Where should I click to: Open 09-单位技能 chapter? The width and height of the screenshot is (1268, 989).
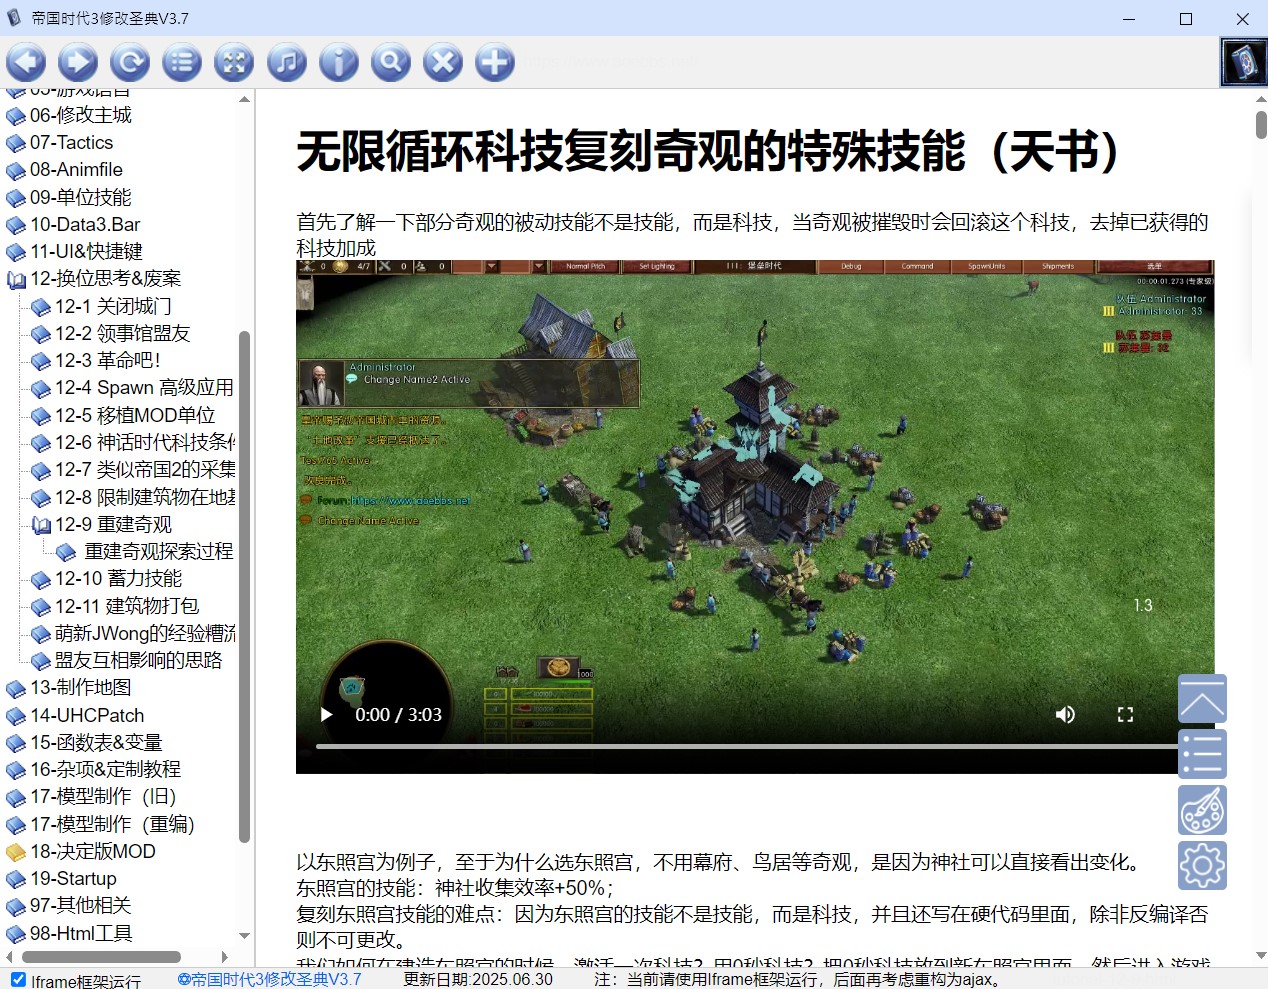[80, 197]
